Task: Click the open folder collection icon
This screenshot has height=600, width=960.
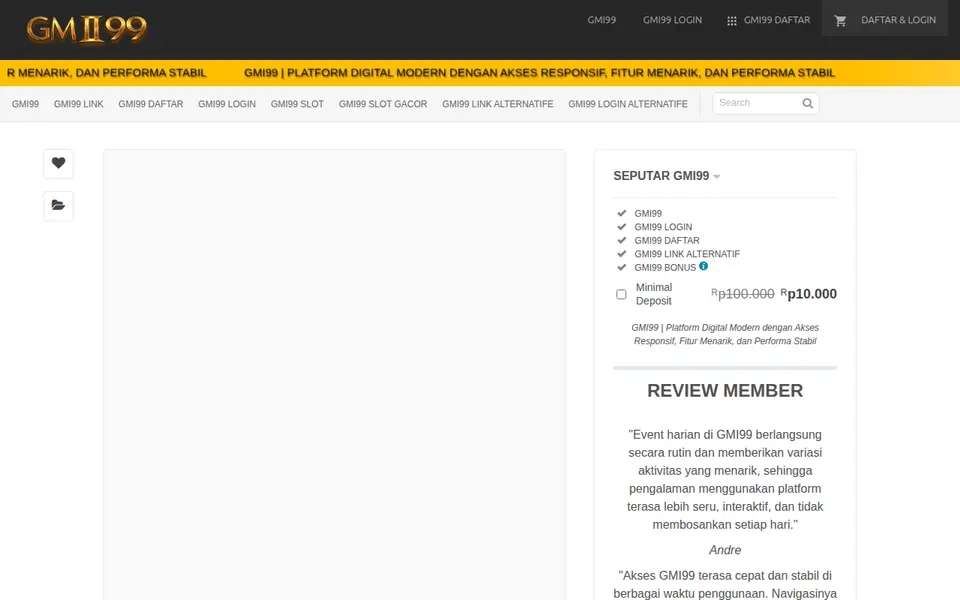Action: tap(58, 205)
